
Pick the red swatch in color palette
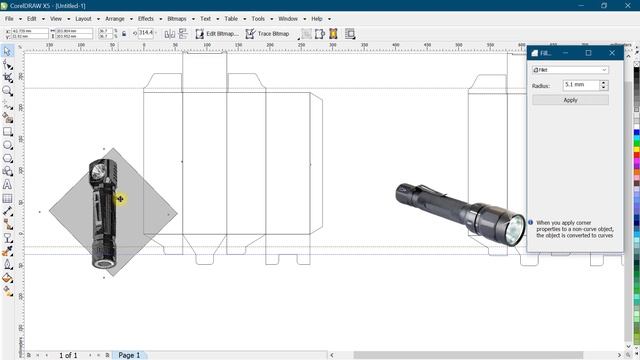click(x=636, y=156)
